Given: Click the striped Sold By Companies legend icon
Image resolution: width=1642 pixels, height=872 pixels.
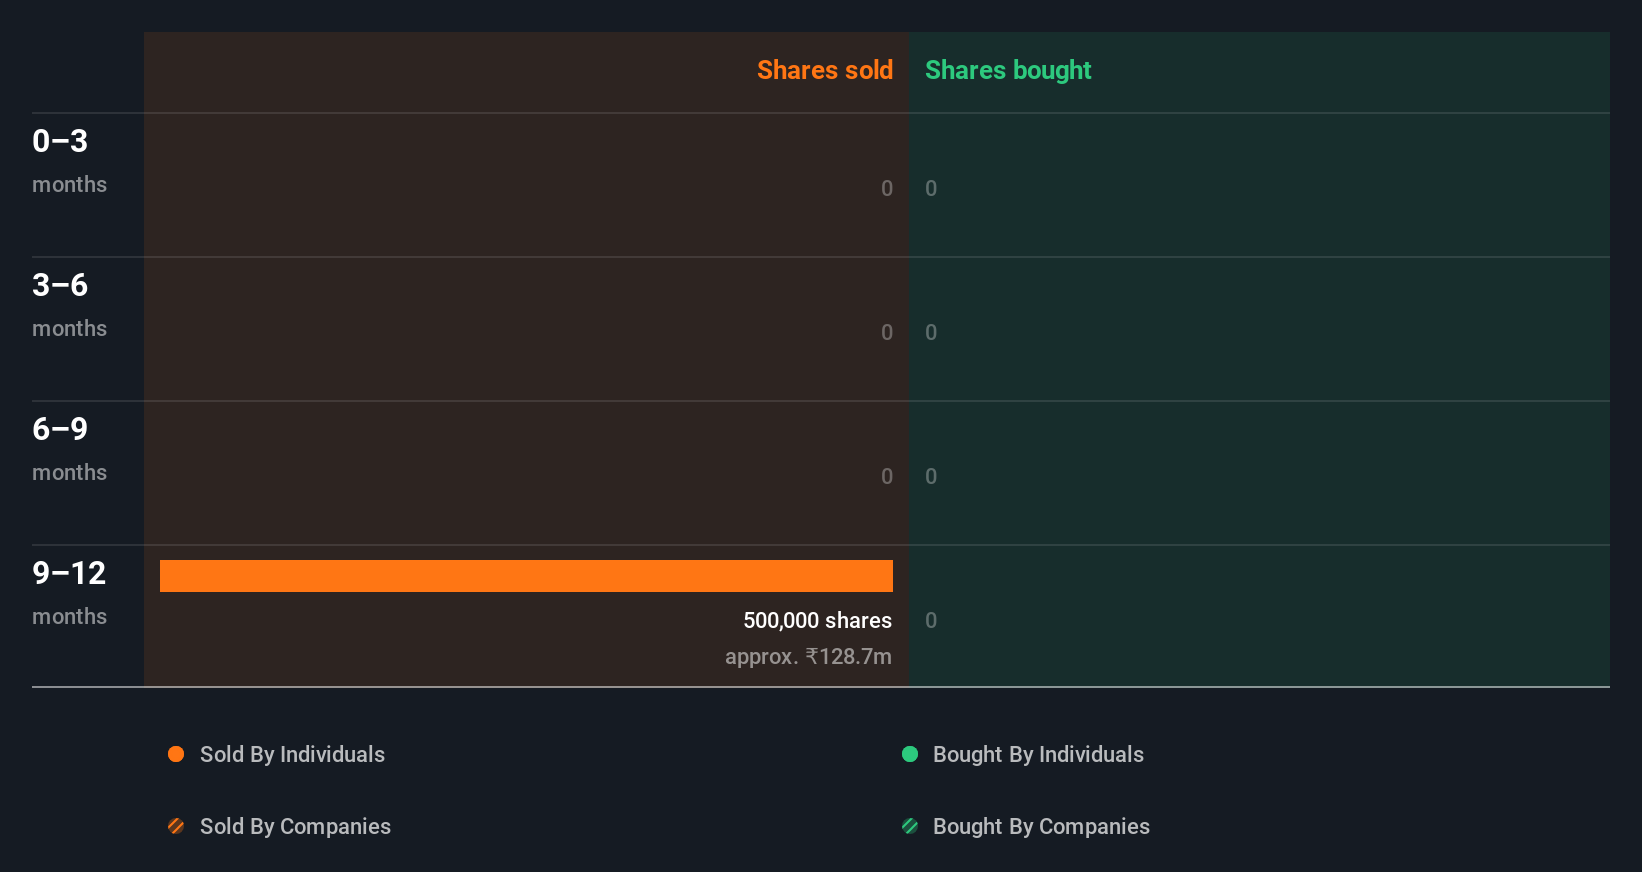Looking at the screenshot, I should tap(176, 826).
